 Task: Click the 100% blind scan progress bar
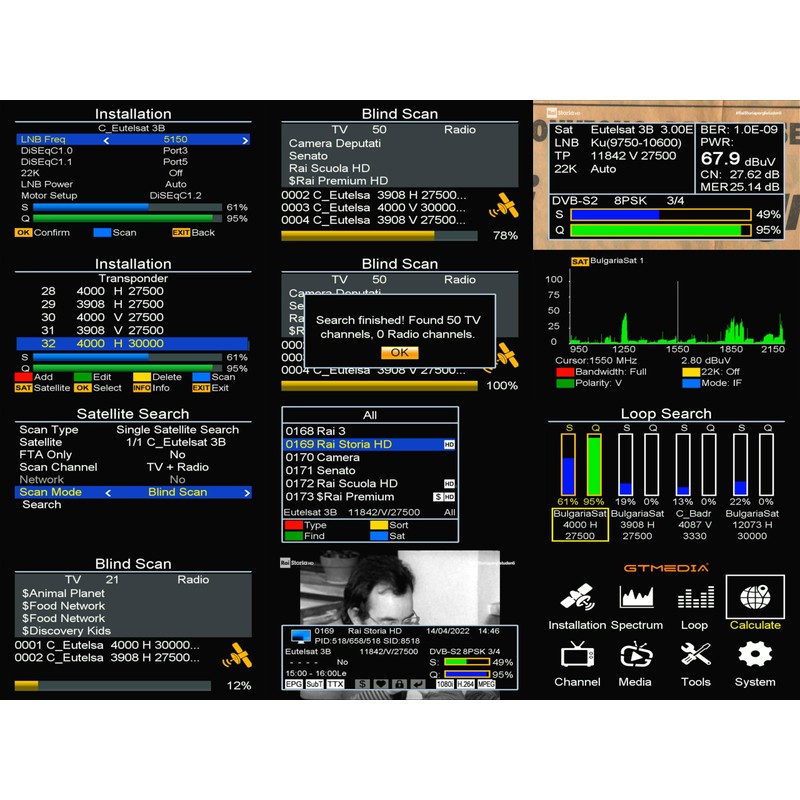click(x=379, y=386)
